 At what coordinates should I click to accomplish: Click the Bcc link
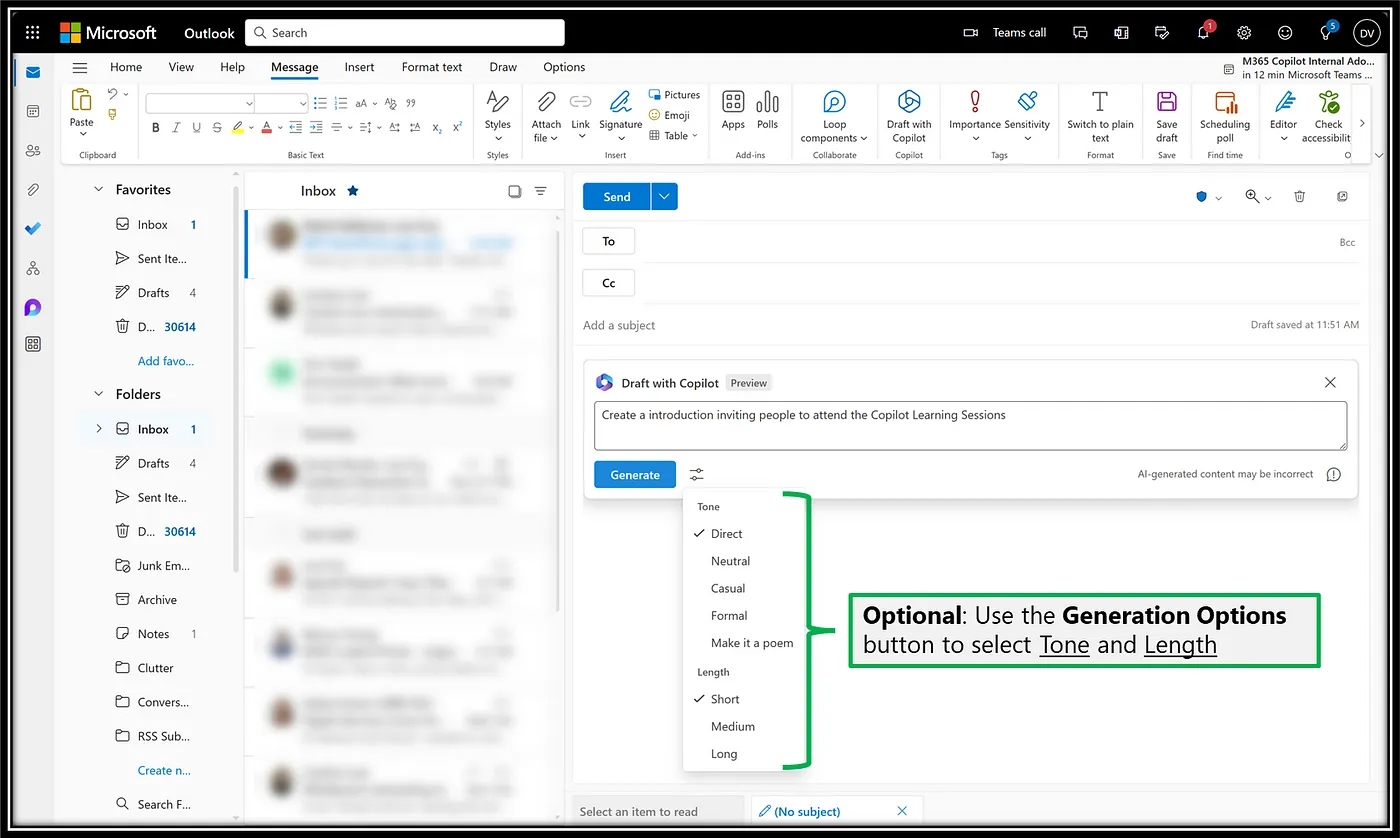pos(1347,242)
